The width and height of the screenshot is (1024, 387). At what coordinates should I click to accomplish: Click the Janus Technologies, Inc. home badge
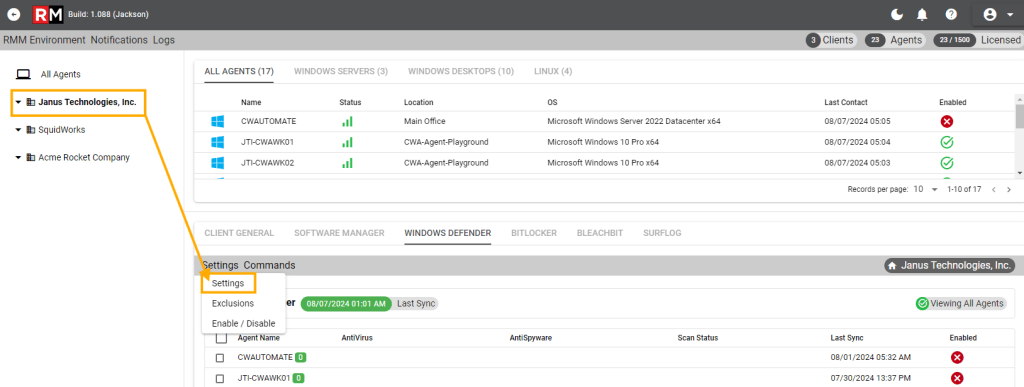pos(950,266)
